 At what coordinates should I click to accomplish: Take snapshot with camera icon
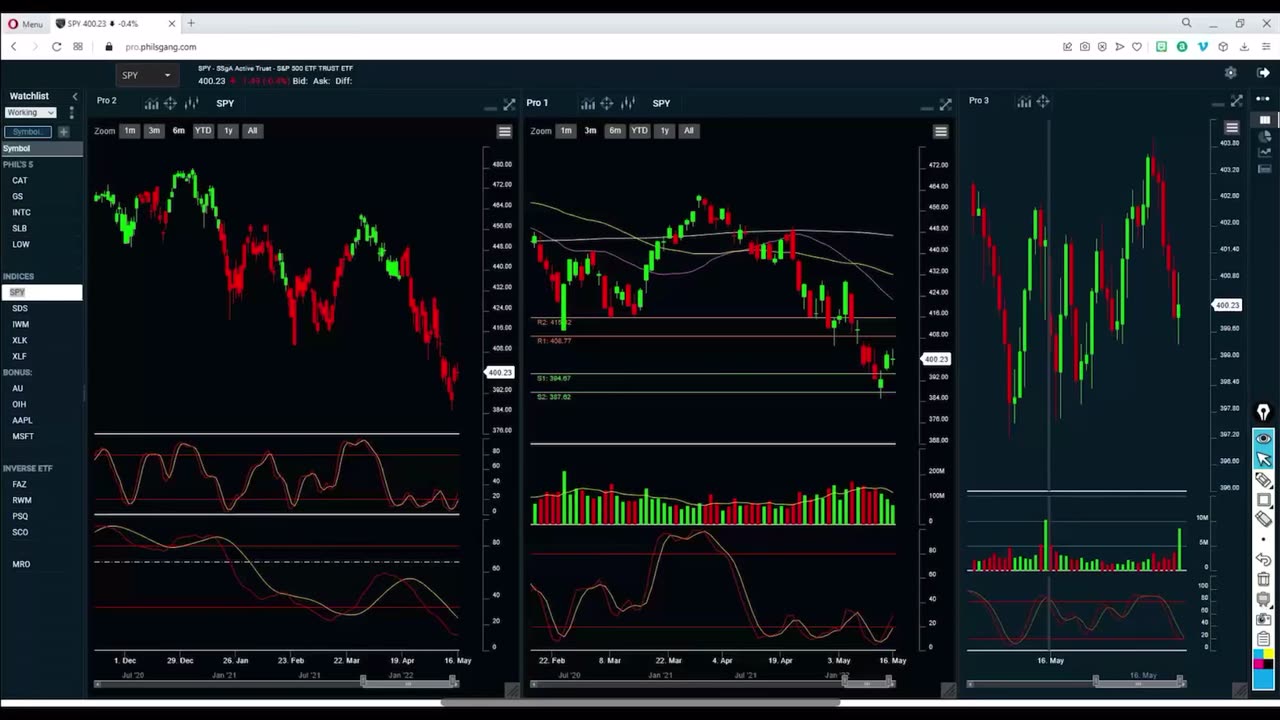pos(1264,619)
